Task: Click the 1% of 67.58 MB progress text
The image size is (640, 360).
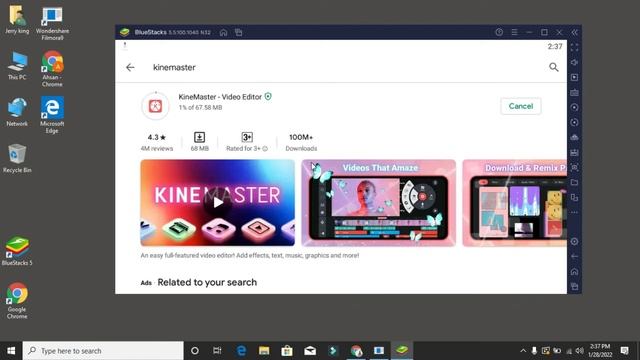Action: [x=200, y=107]
